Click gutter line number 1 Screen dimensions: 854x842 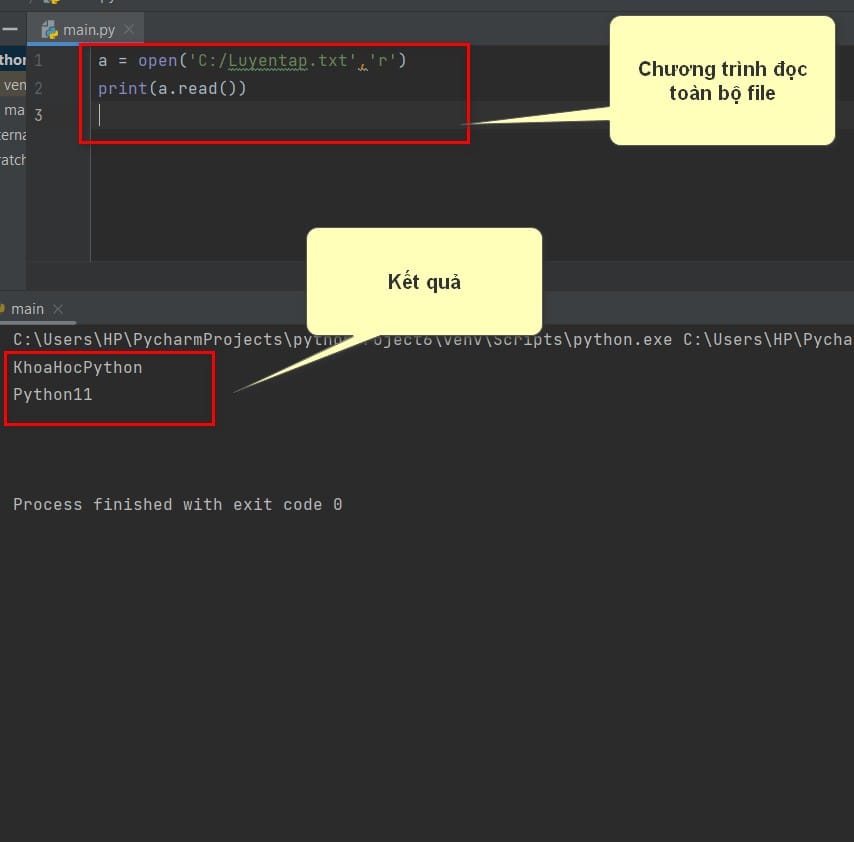38,60
